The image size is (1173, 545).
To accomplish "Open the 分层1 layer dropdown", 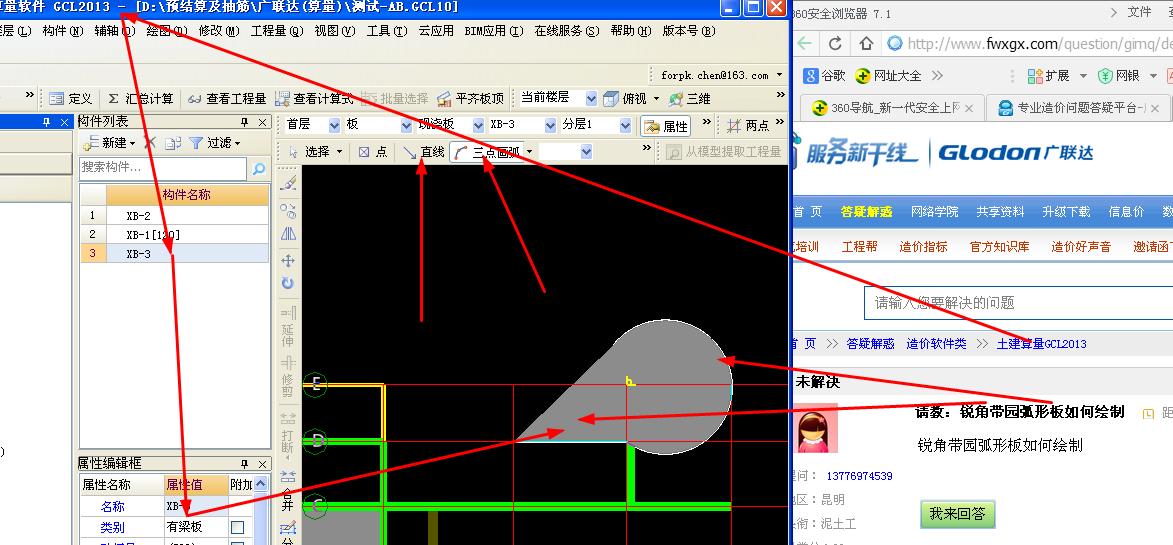I will 625,125.
